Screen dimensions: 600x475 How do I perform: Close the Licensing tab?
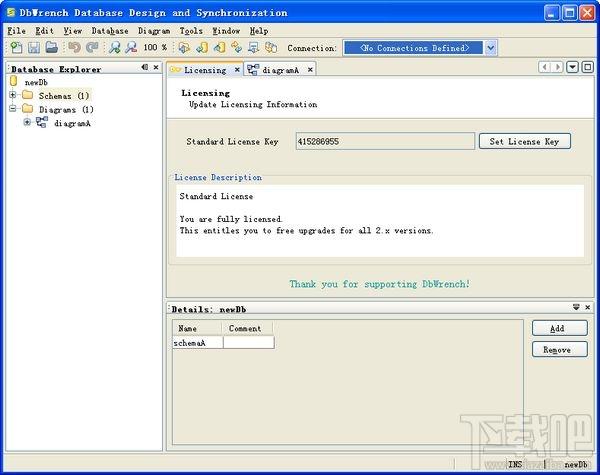click(x=237, y=70)
